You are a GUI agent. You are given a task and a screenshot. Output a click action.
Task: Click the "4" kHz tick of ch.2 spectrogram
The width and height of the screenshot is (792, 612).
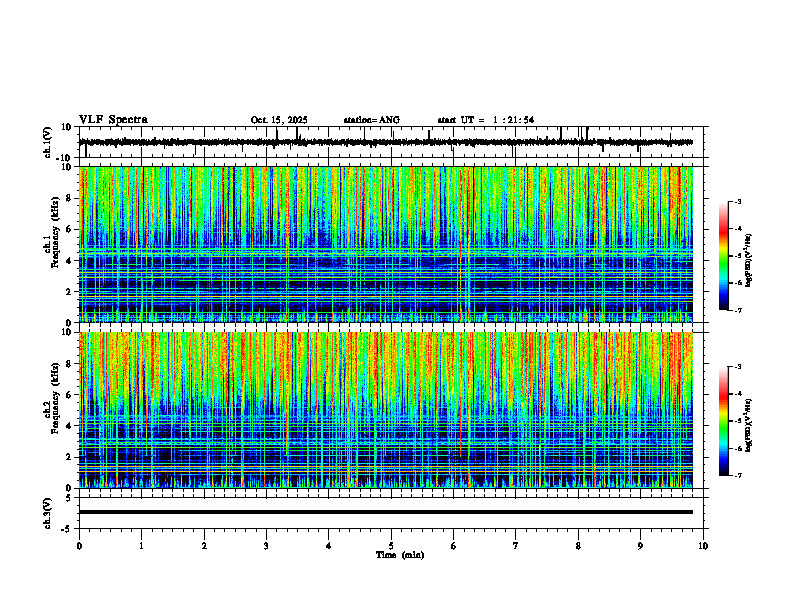[x=69, y=426]
